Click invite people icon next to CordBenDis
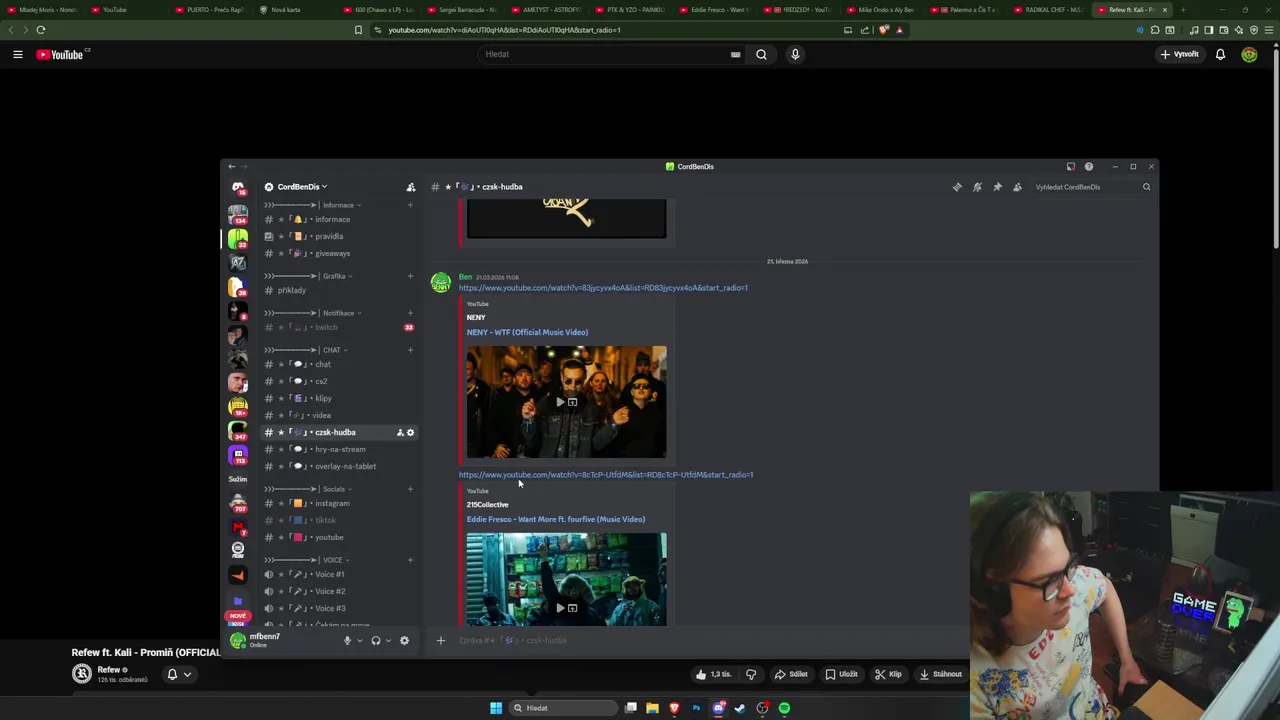 tap(410, 187)
